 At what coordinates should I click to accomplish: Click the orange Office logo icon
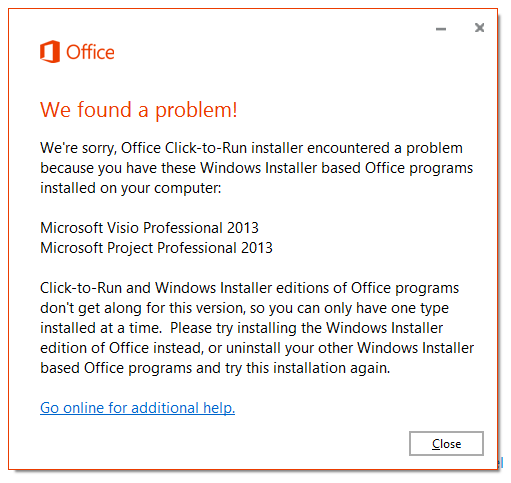tap(50, 52)
